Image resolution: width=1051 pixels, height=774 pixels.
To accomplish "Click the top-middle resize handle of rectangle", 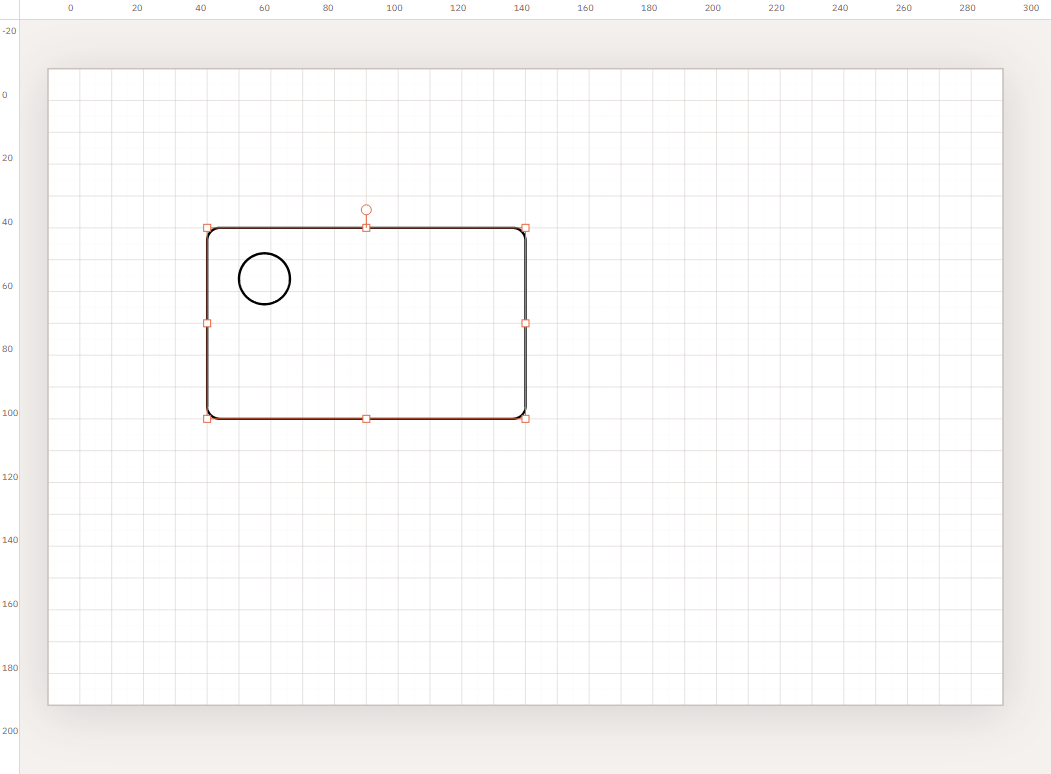I will [x=366, y=228].
